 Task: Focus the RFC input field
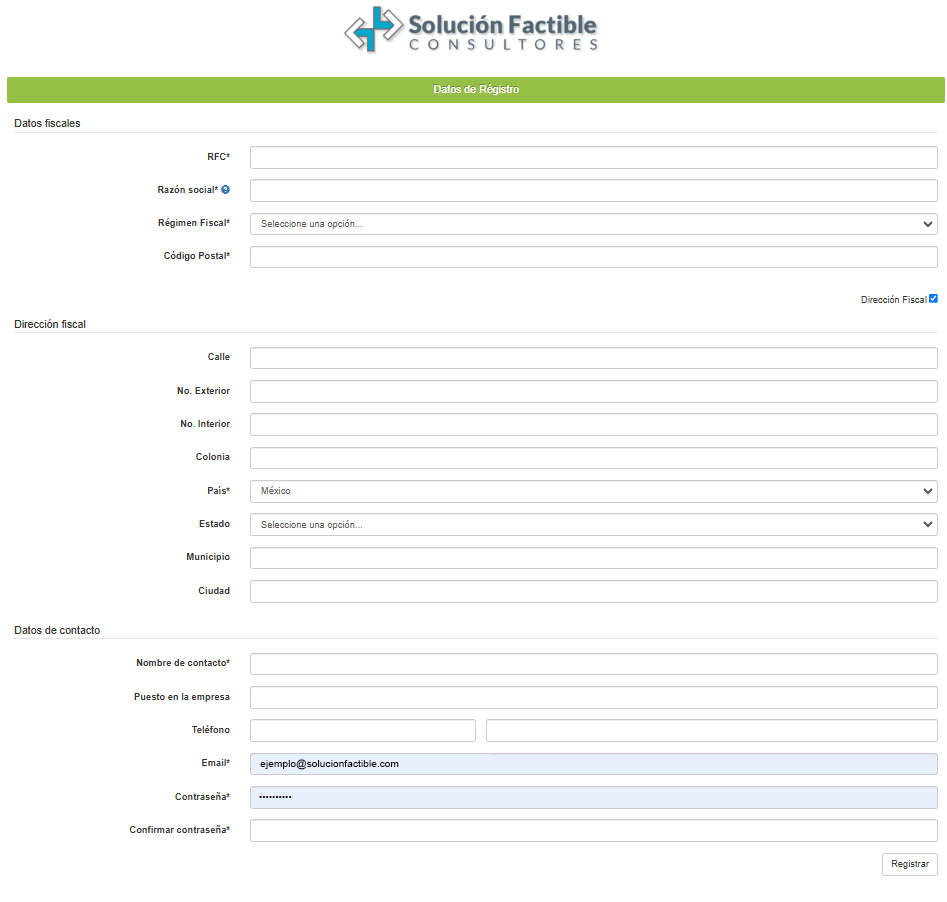point(593,157)
